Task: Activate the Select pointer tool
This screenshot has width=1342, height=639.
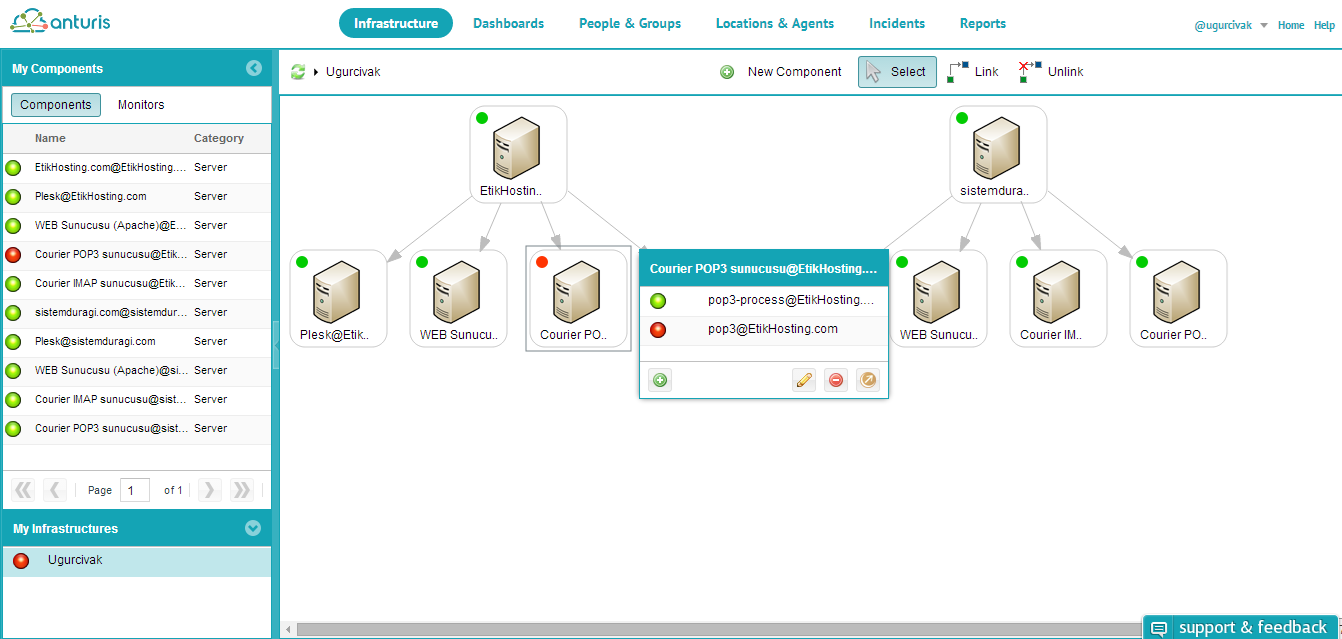Action: click(897, 72)
